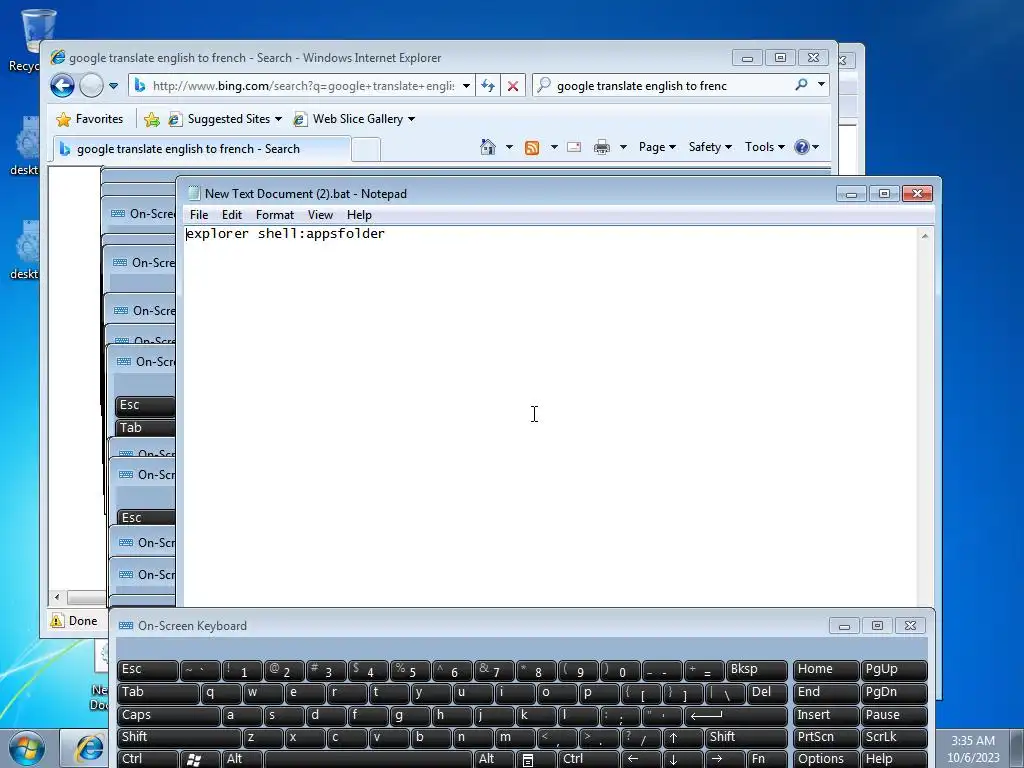Screen dimensions: 1024x768
Task: Click the Return arrow key on On-Screen Keyboard
Action: tap(735, 716)
